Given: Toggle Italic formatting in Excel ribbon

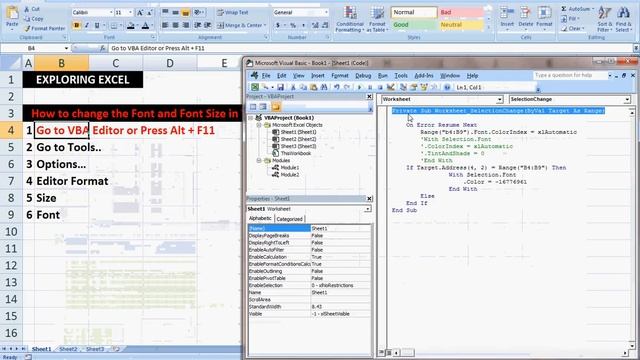Looking at the screenshot, I should [87, 26].
